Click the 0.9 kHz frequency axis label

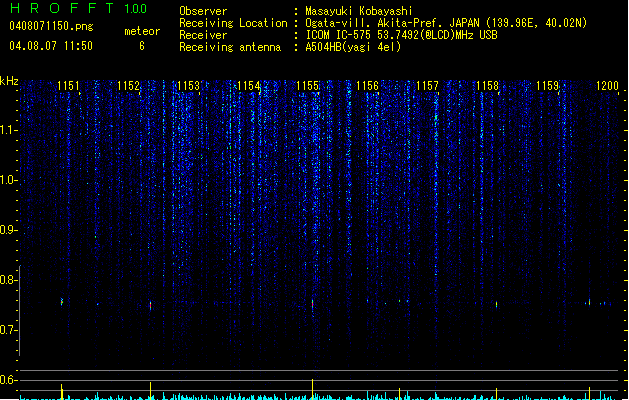click(8, 230)
